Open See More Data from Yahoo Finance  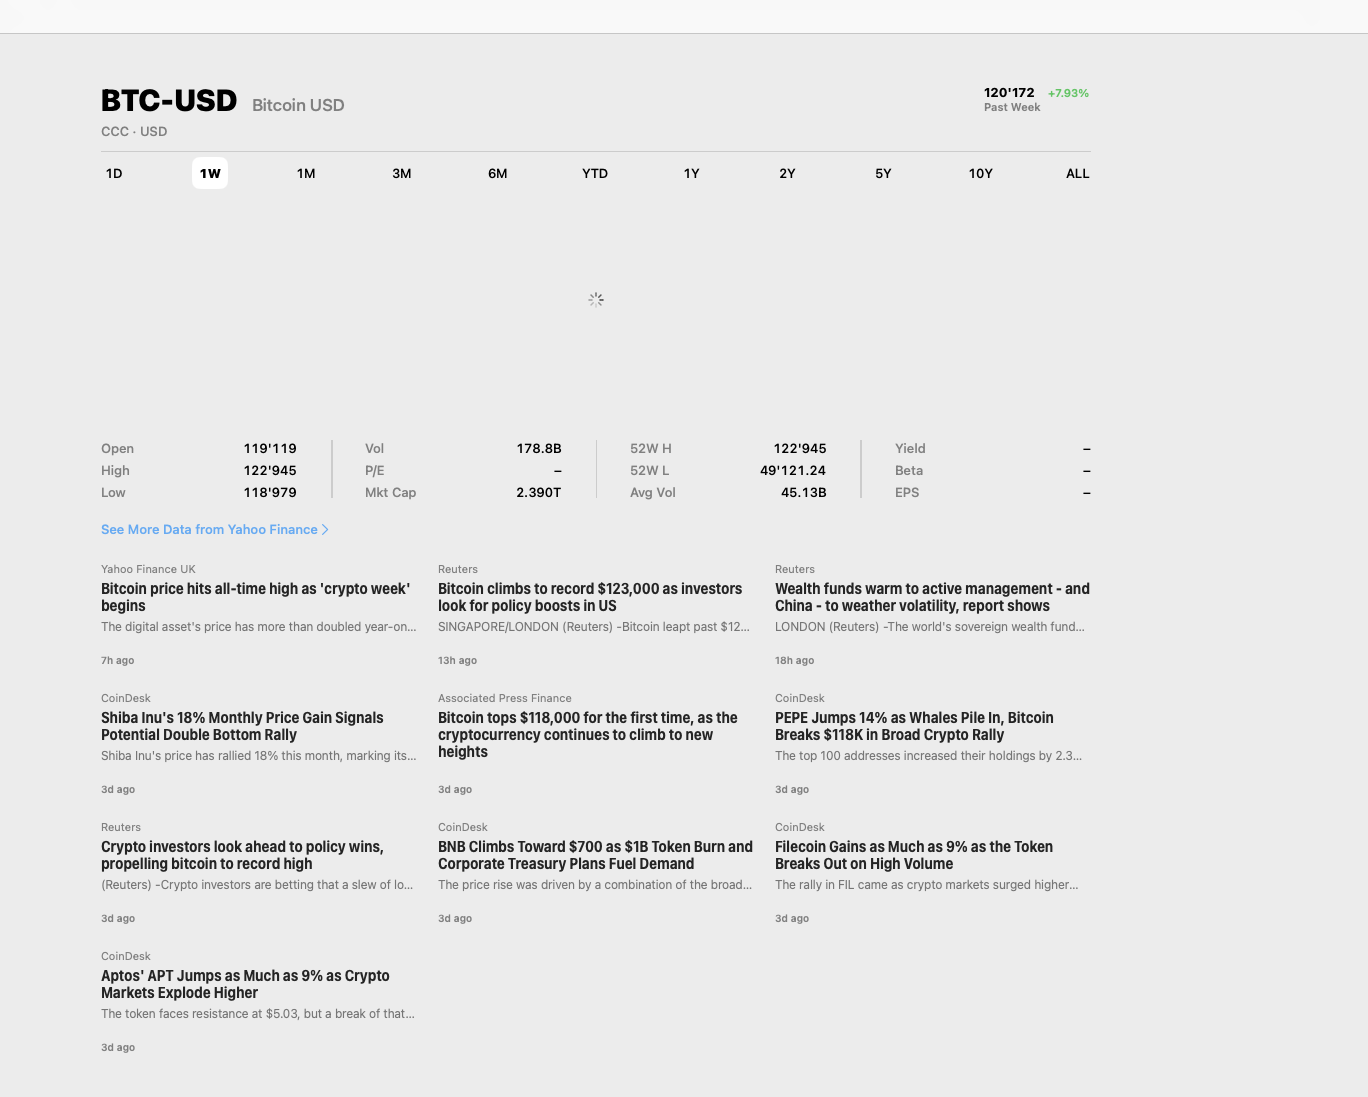click(x=209, y=529)
